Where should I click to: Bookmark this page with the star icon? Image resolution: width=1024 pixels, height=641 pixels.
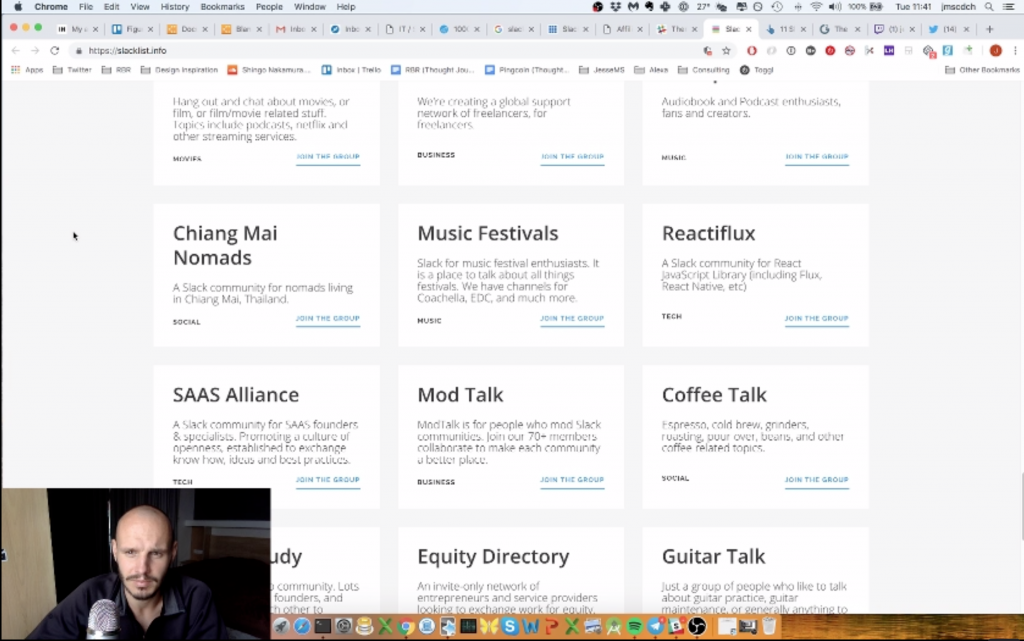[726, 50]
